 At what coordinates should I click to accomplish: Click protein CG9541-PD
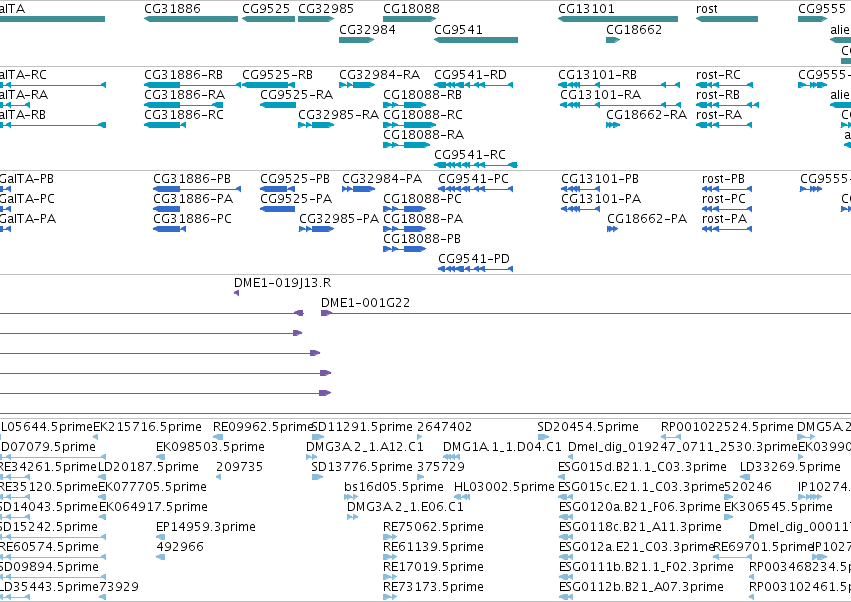[475, 269]
